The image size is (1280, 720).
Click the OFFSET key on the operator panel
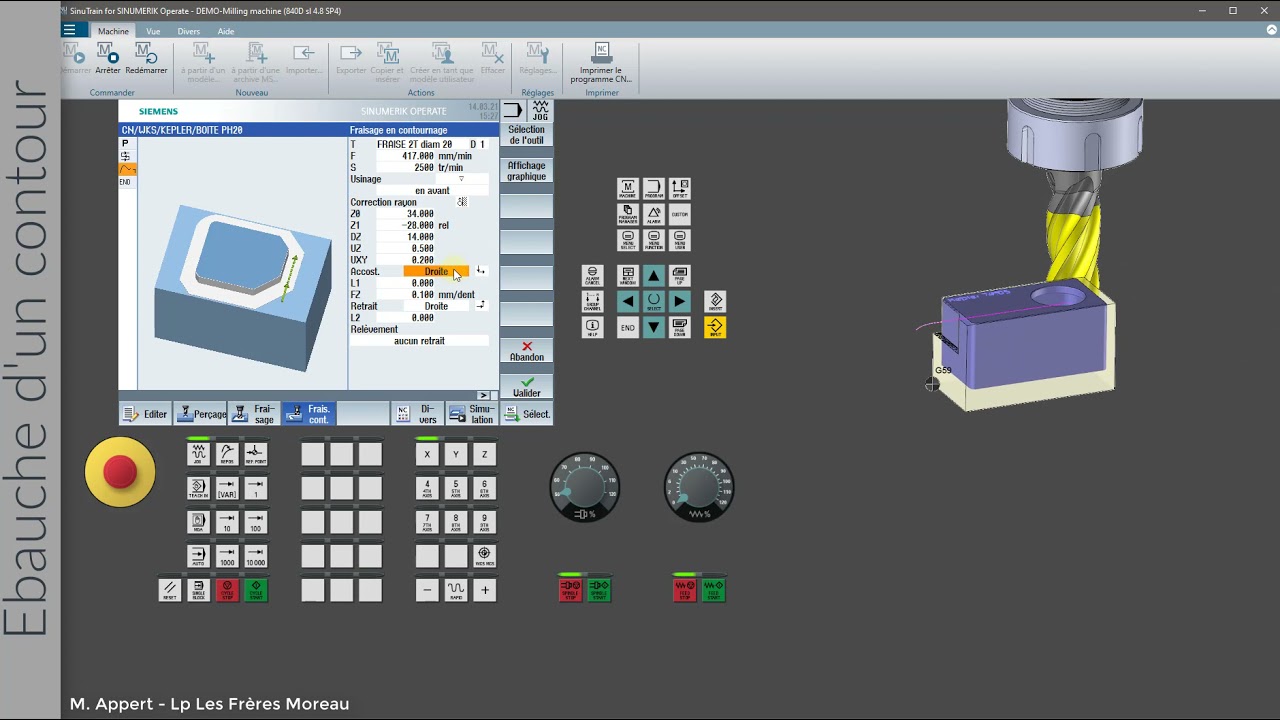coord(680,188)
